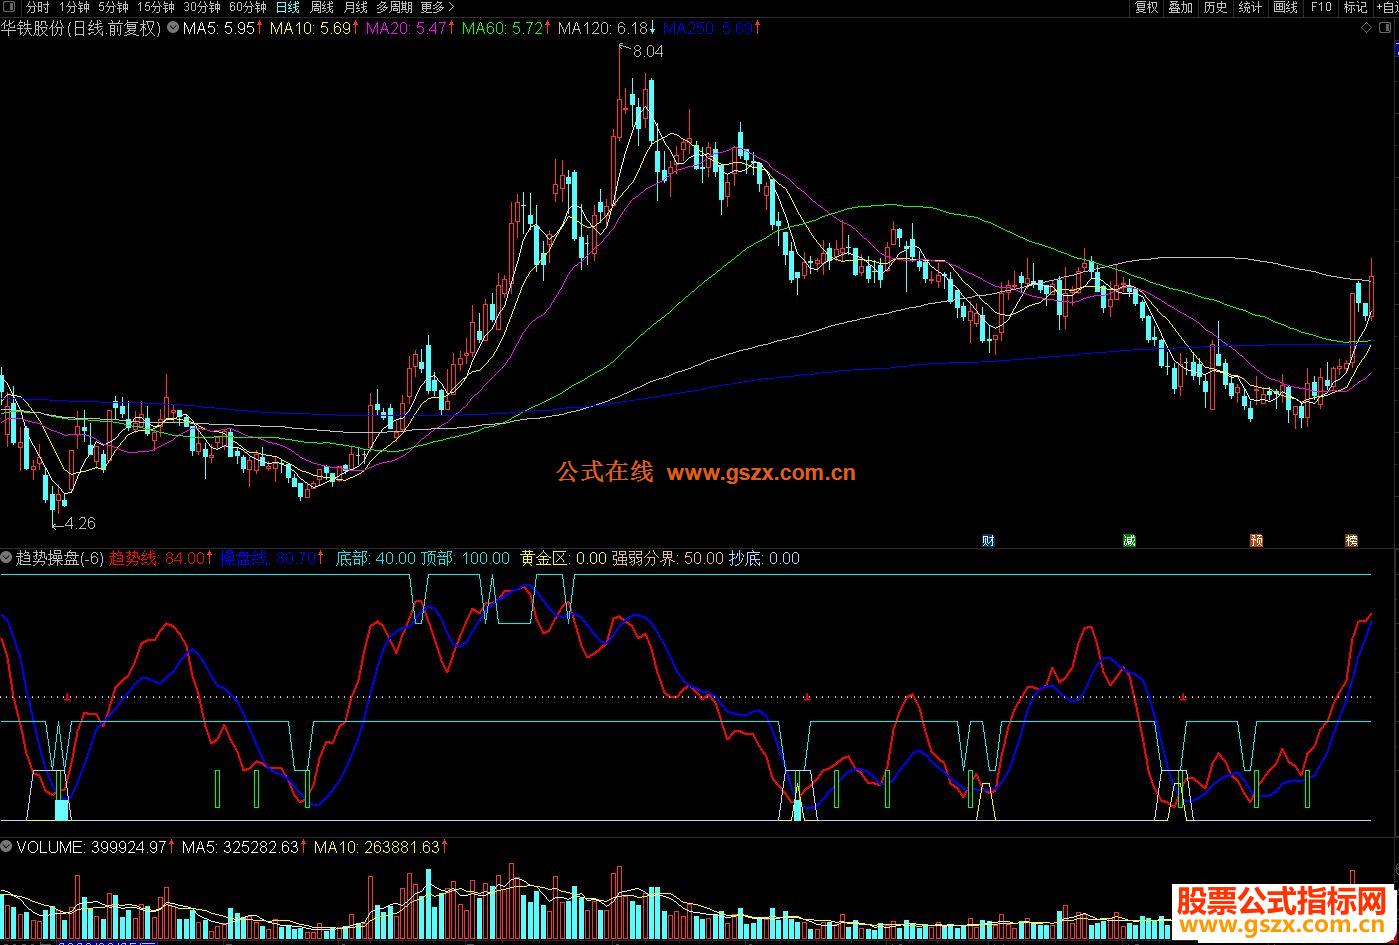Click the orange 预 marker on the timeline
Screen dimensions: 1399x945
point(1256,541)
